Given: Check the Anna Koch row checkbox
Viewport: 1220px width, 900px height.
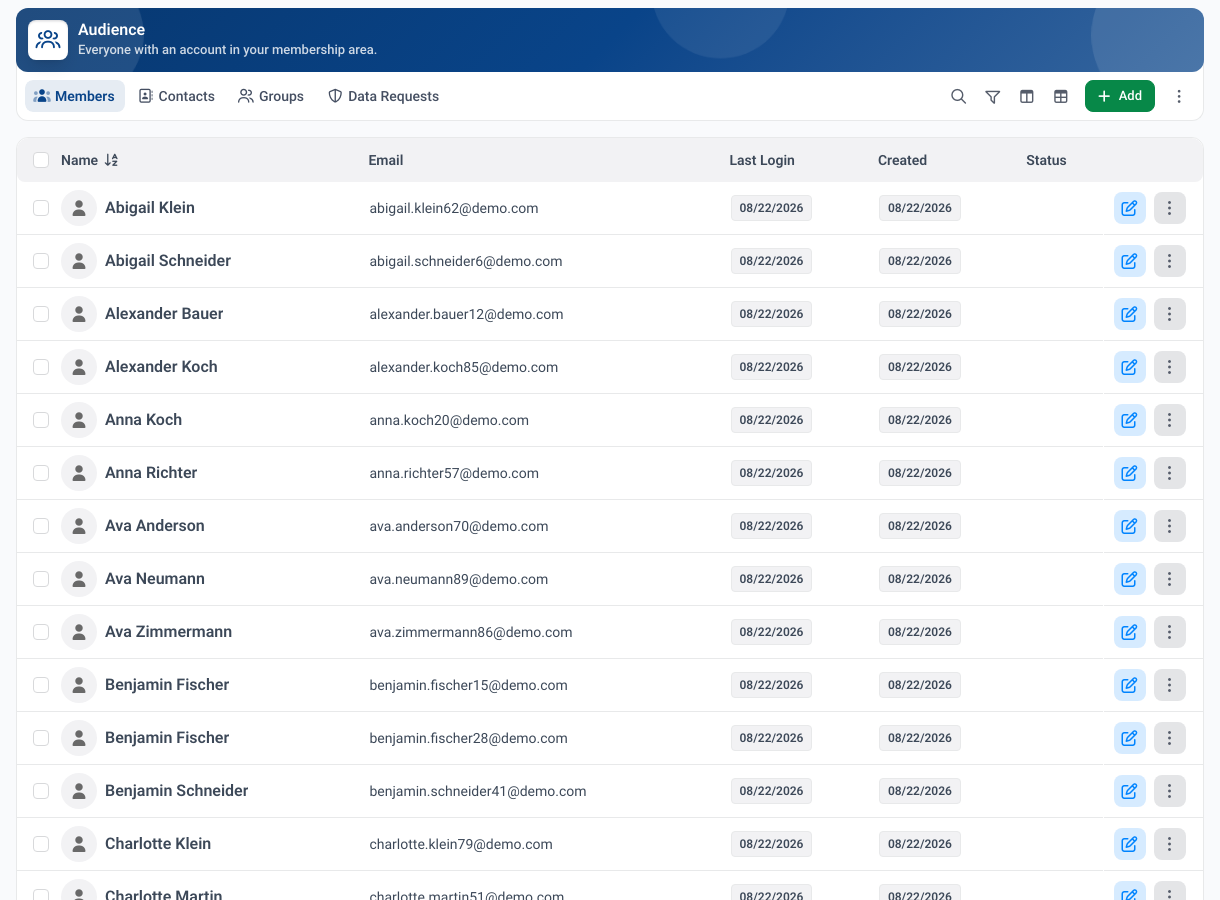Looking at the screenshot, I should 41,420.
